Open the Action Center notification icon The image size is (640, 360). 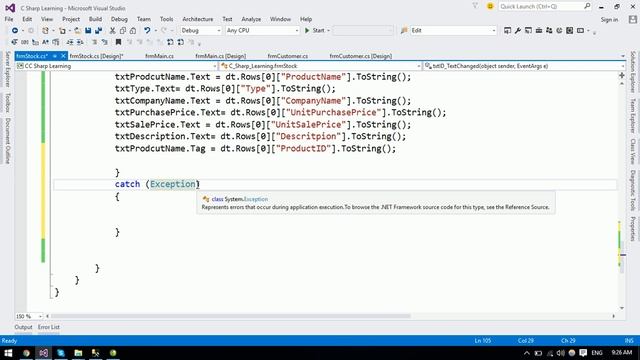[583, 353]
